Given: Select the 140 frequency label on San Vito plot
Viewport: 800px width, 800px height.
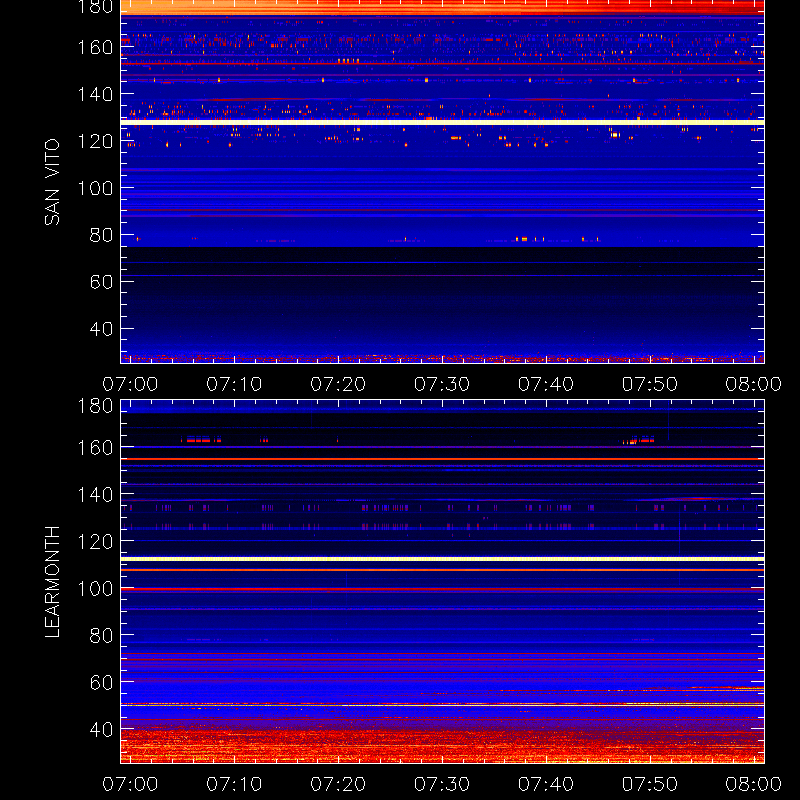Looking at the screenshot, I should tap(95, 94).
